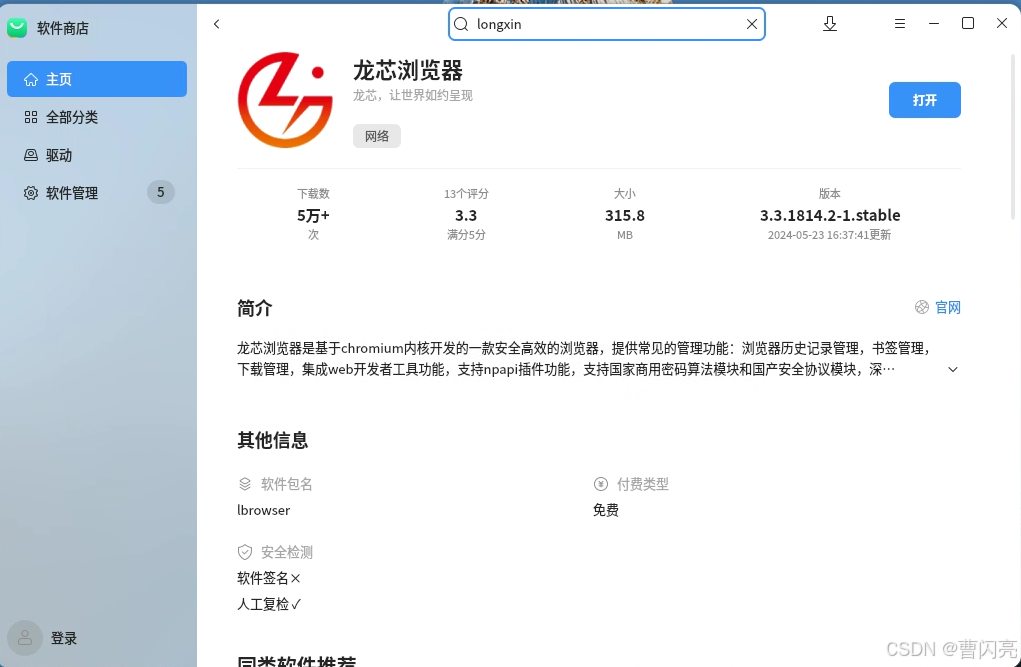
Task: Go to 主页 in the sidebar
Action: pos(97,79)
